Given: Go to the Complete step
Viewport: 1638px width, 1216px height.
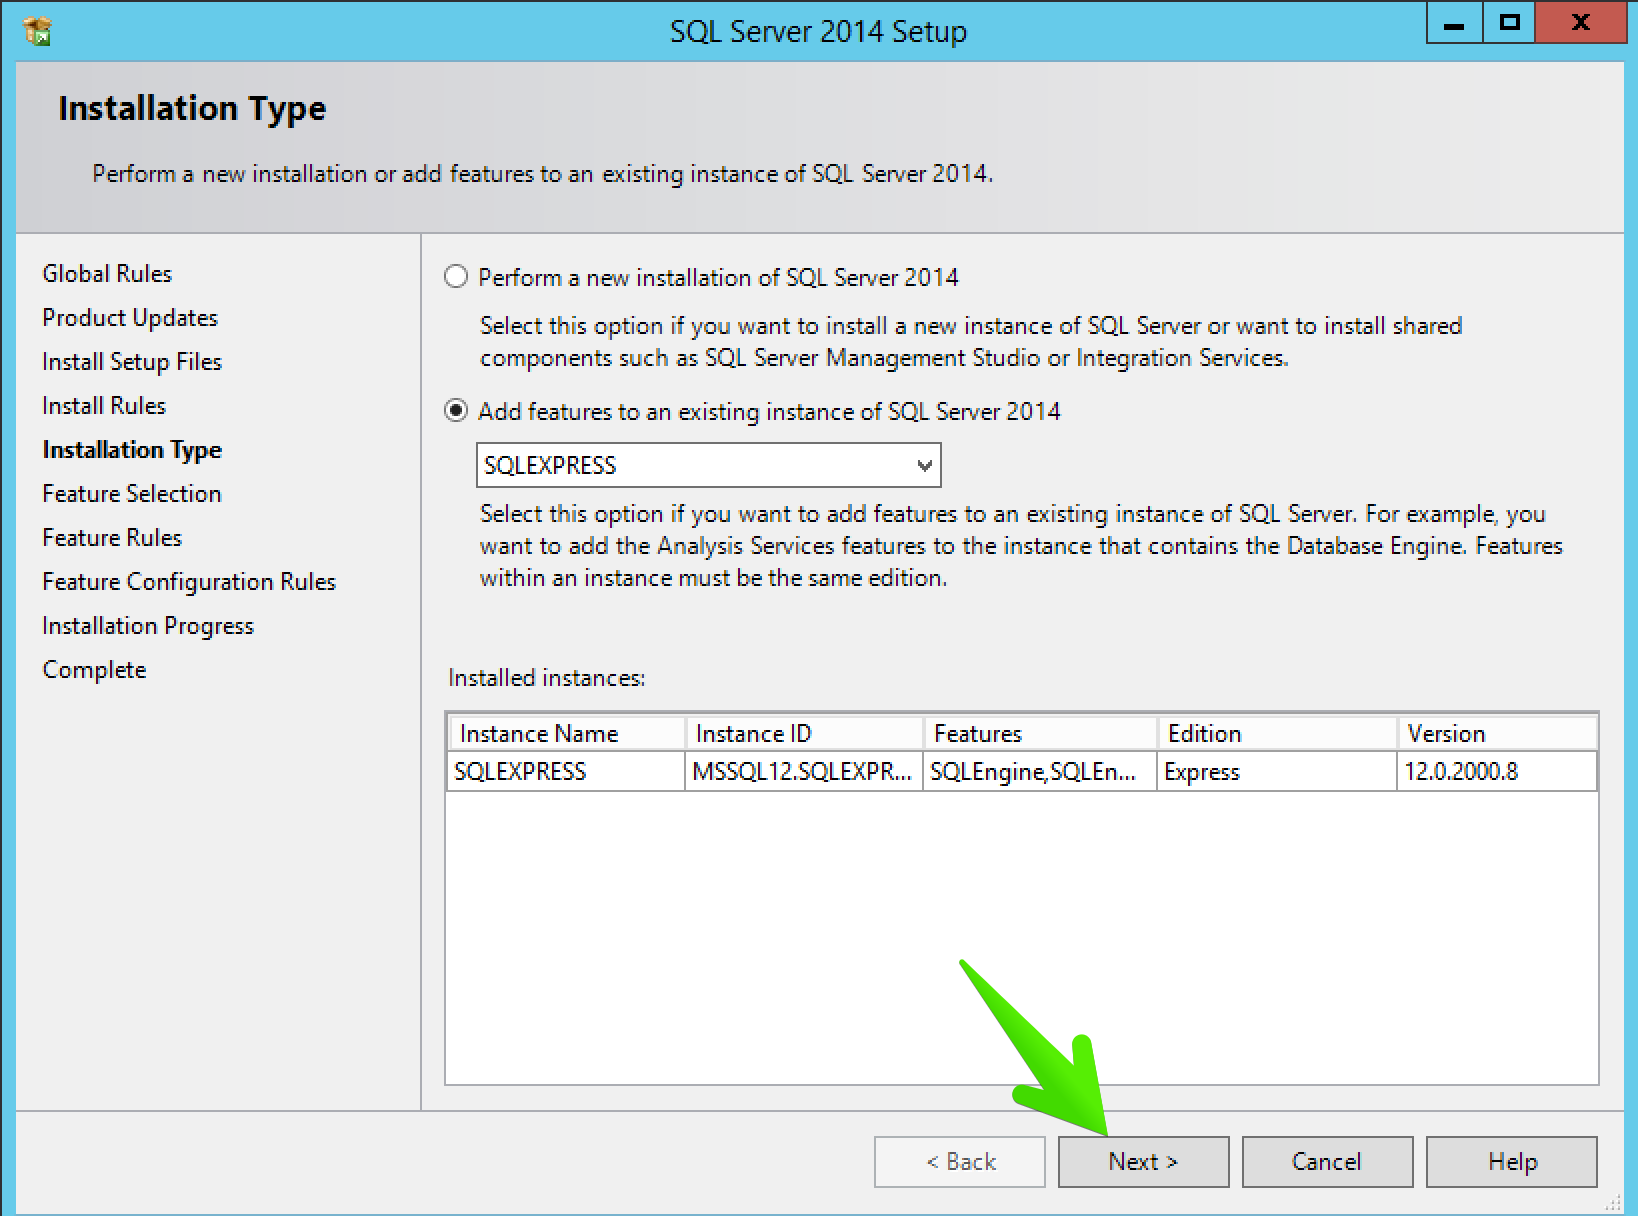Looking at the screenshot, I should (94, 670).
